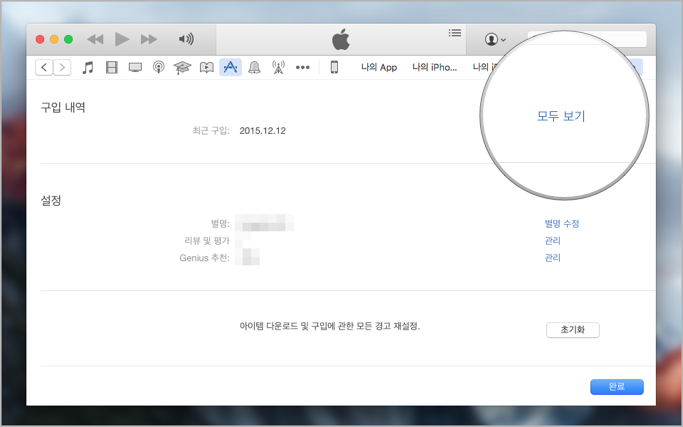Image resolution: width=683 pixels, height=427 pixels.
Task: Zoom the window with green button
Action: click(x=68, y=39)
